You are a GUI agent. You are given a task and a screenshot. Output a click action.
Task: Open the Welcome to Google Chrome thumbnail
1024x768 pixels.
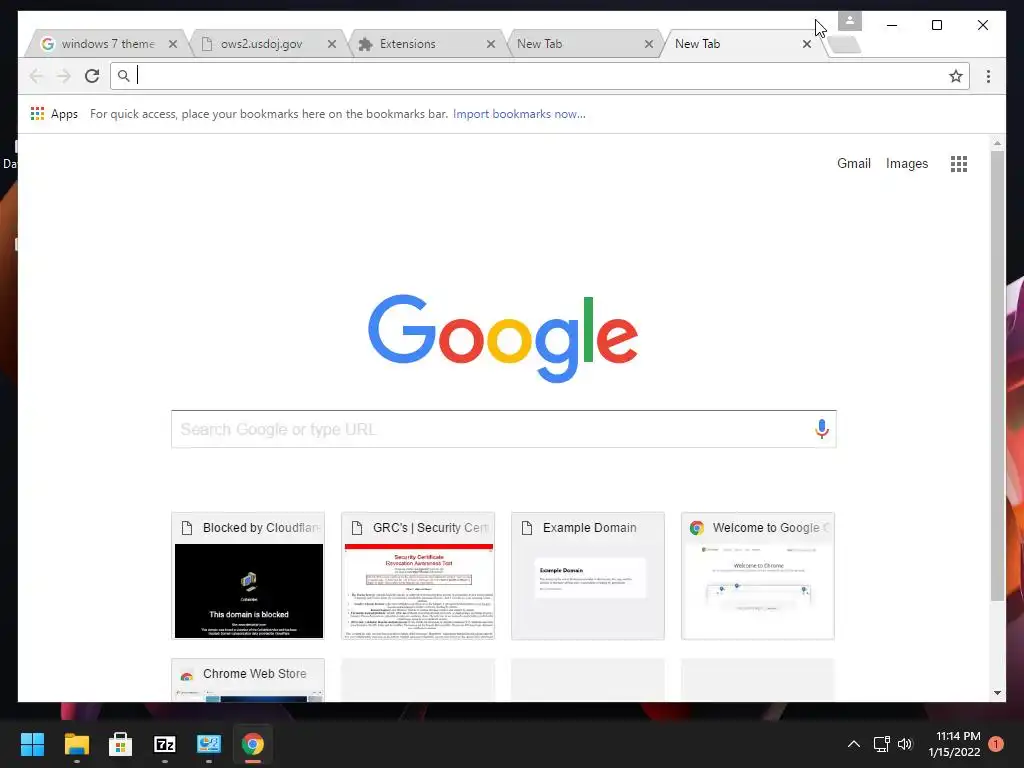click(x=758, y=576)
